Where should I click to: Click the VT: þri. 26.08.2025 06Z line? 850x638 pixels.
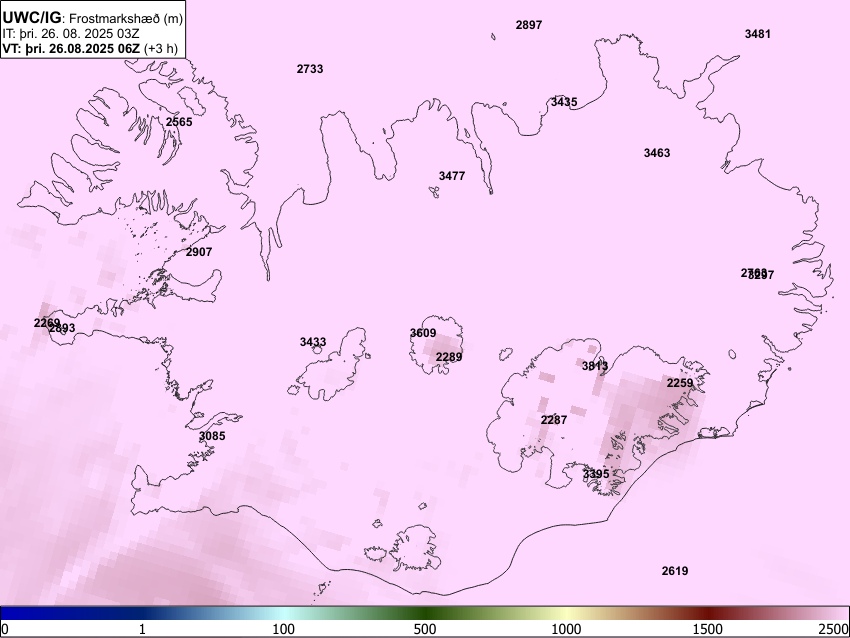[x=89, y=48]
